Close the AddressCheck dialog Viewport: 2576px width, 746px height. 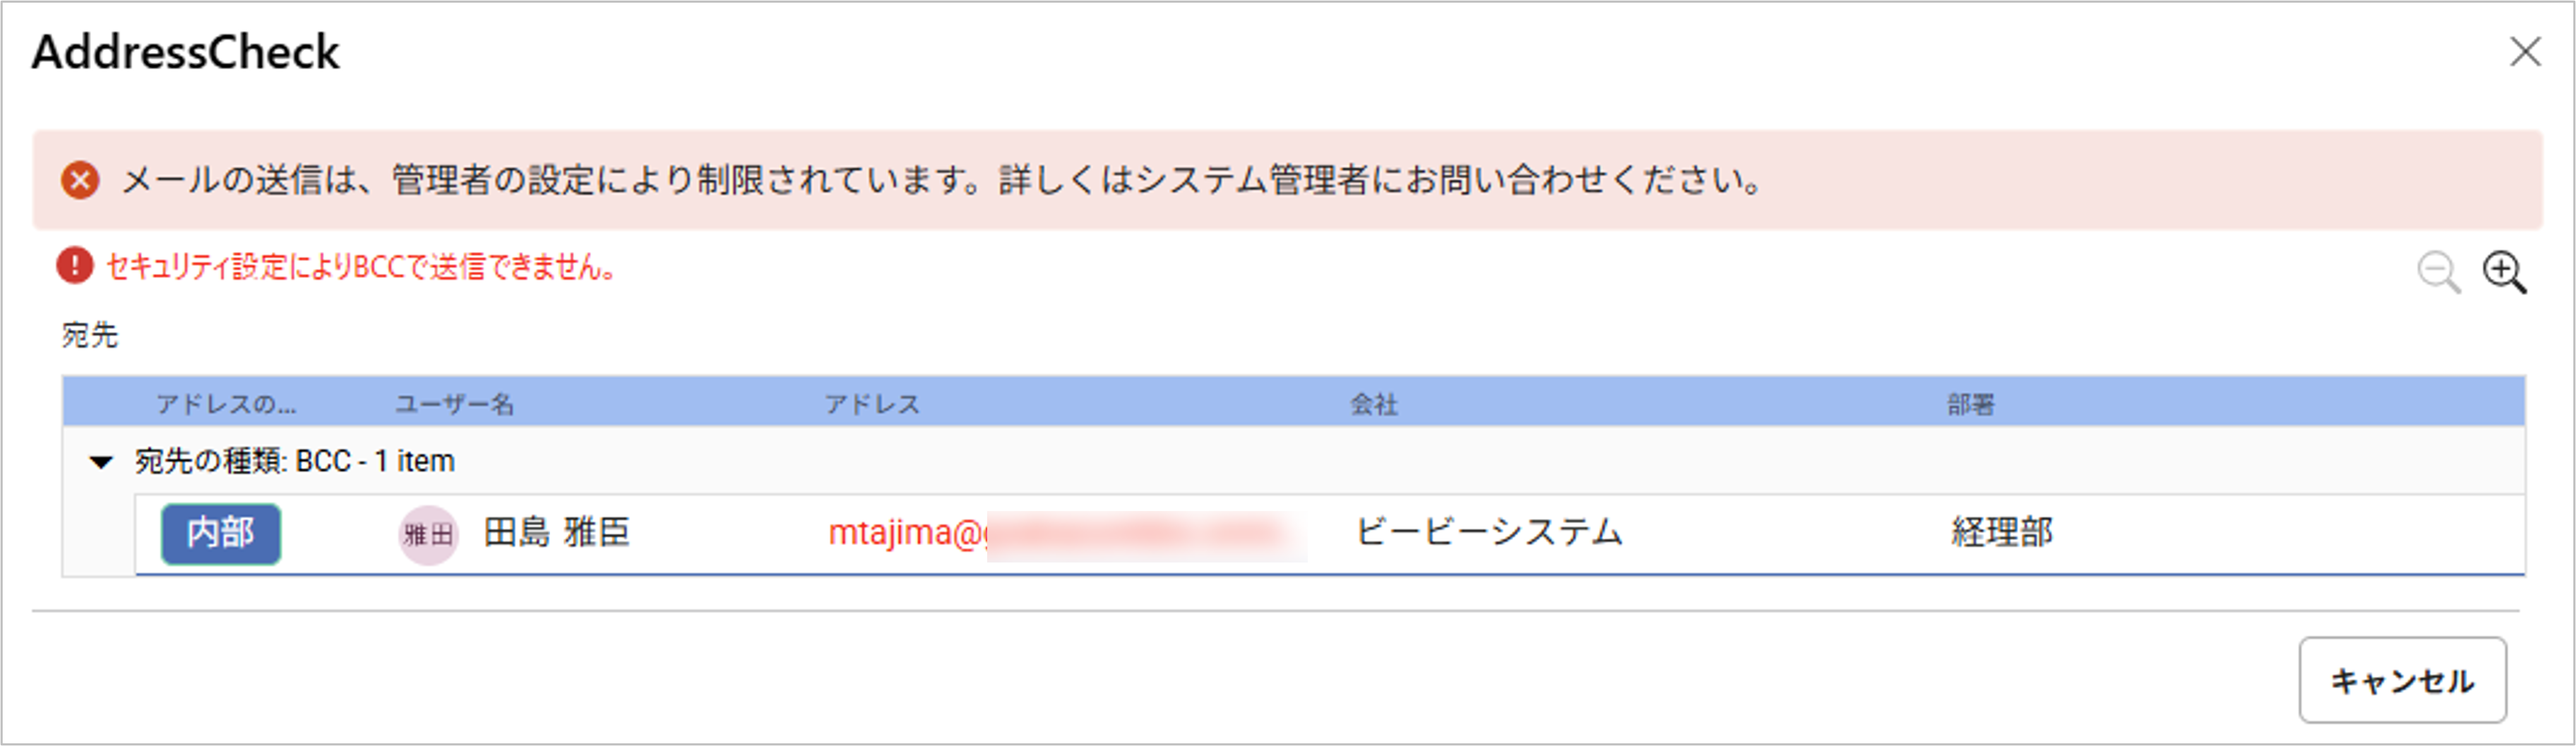(2525, 52)
